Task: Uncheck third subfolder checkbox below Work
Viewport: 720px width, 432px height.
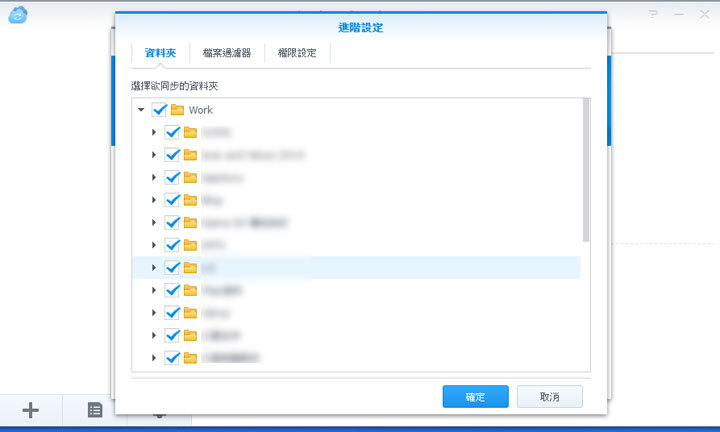Action: [172, 177]
